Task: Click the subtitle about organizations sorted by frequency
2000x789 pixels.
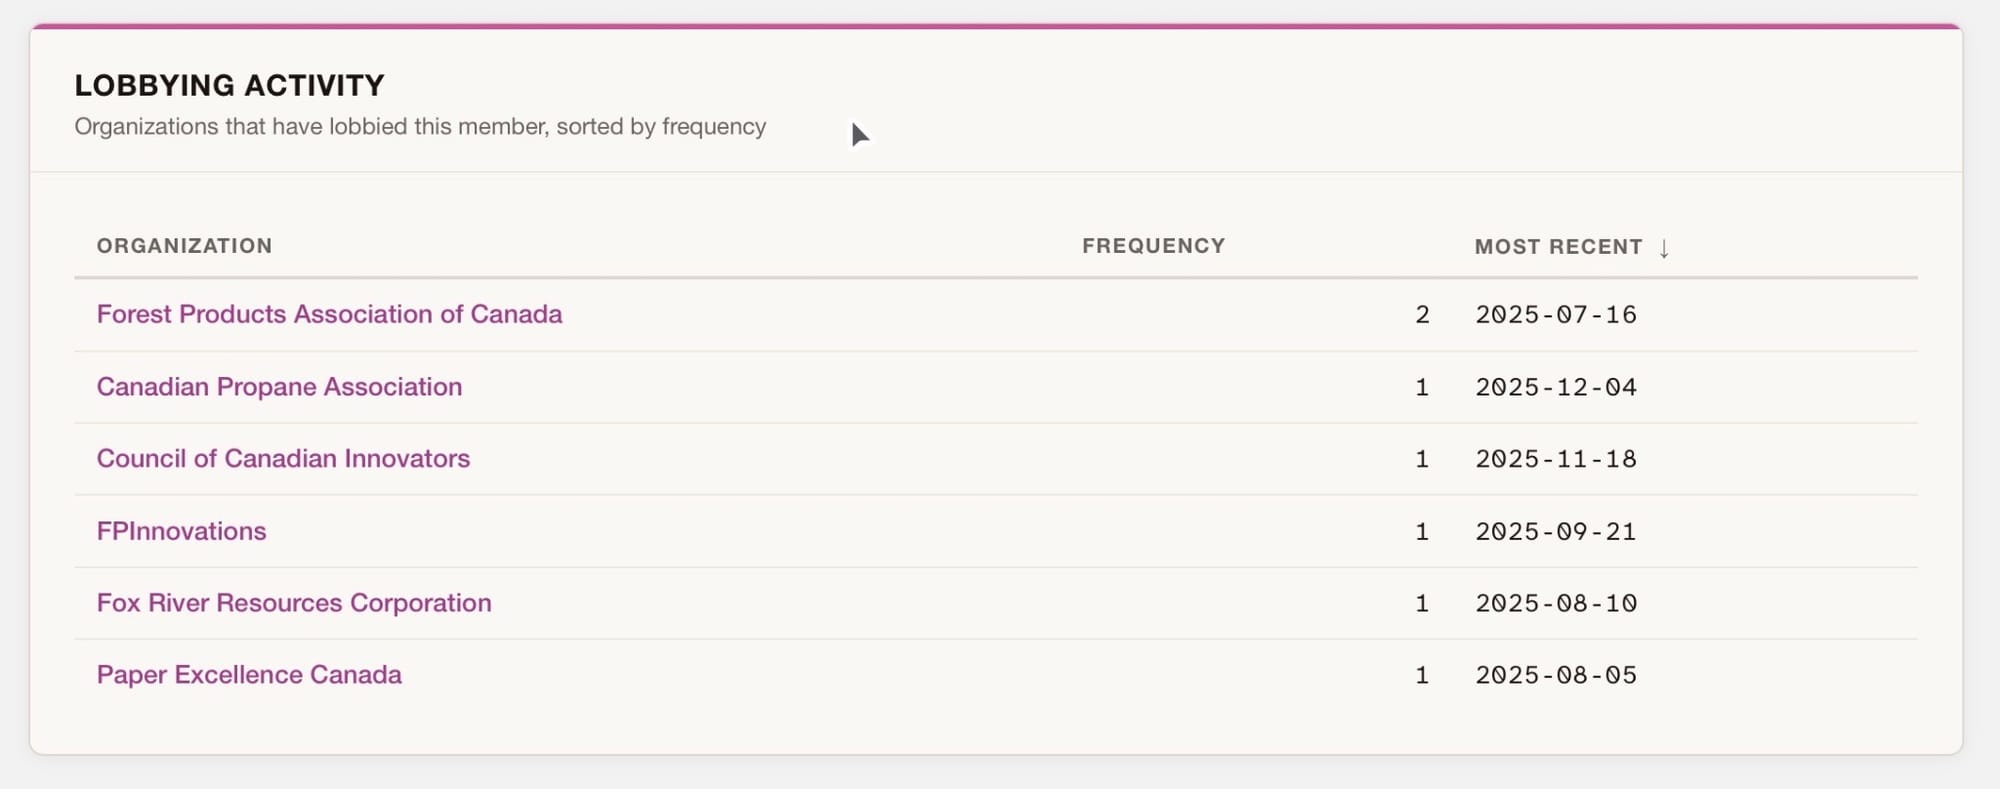Action: (420, 127)
